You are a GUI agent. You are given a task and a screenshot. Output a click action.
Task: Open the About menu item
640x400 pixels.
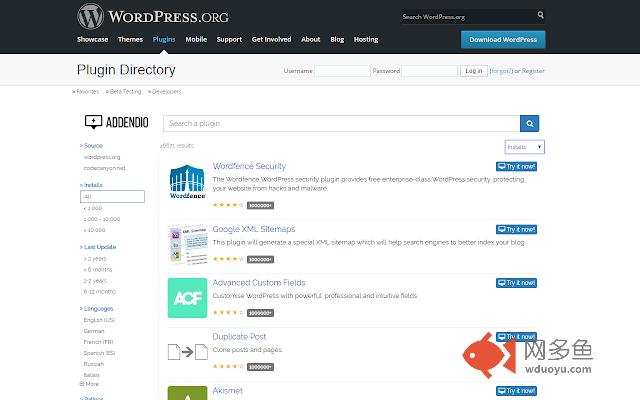[311, 40]
